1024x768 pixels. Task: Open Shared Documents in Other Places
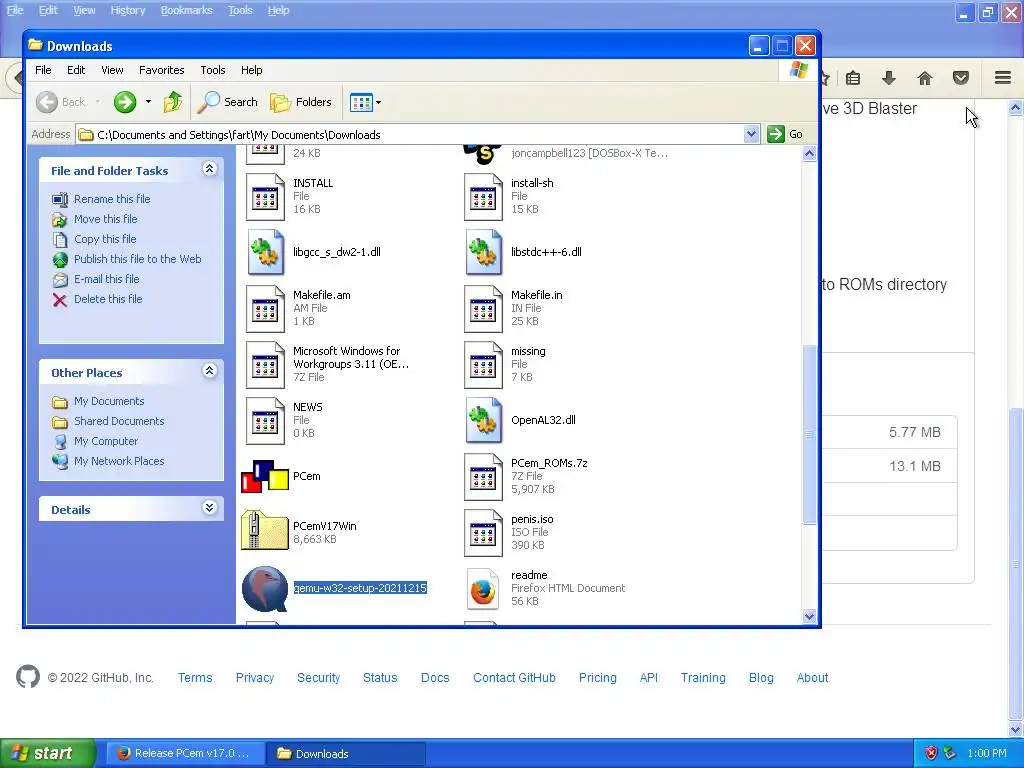(x=119, y=421)
